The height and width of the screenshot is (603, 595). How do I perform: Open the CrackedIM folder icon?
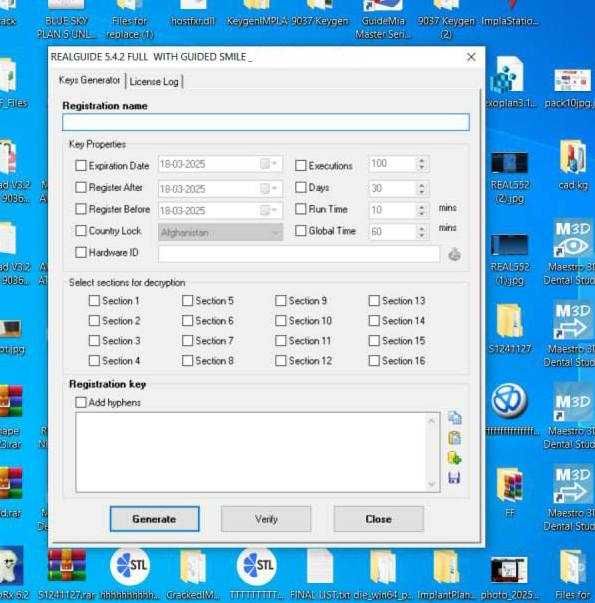point(192,574)
